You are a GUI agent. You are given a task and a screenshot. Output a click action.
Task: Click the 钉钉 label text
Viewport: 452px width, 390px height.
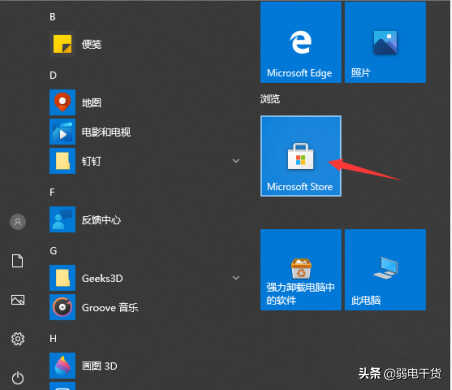point(92,161)
